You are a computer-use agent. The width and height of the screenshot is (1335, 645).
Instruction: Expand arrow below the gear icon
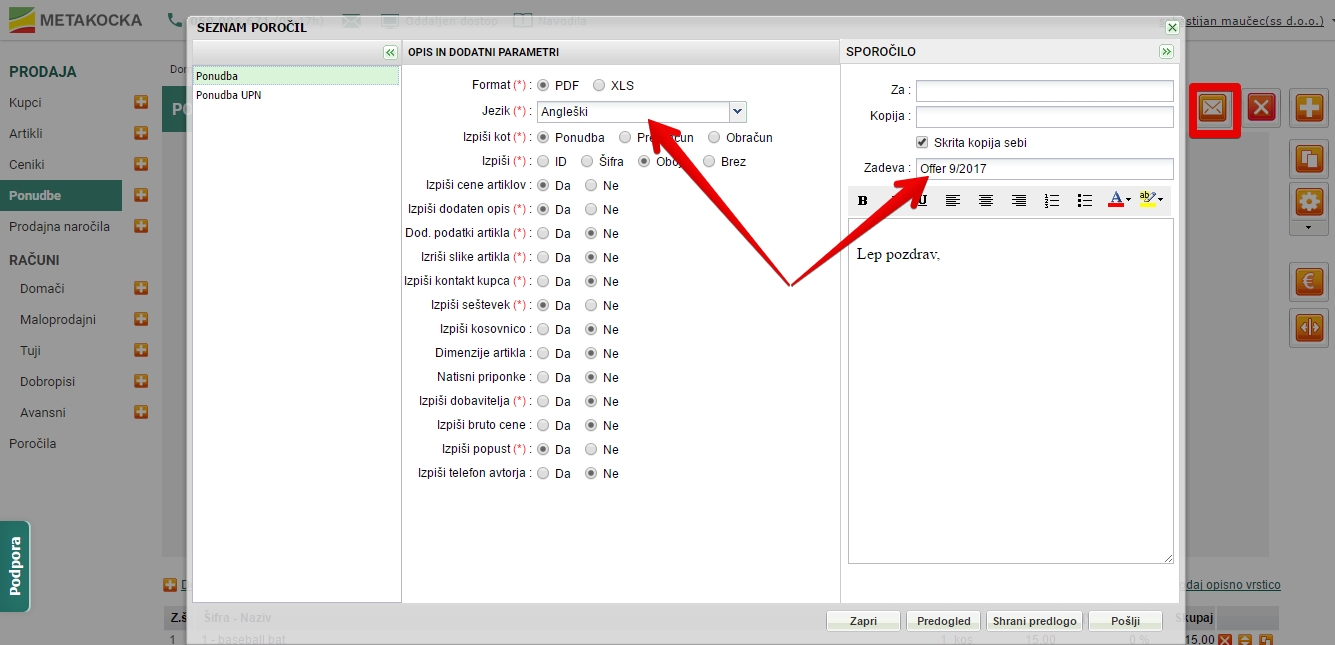point(1309,228)
